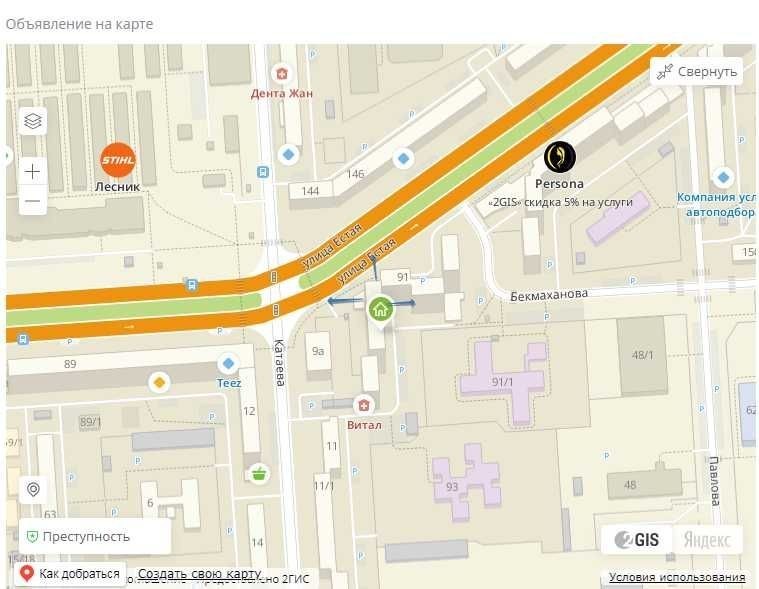Select the green house listing marker
The width and height of the screenshot is (759, 589).
(x=380, y=309)
